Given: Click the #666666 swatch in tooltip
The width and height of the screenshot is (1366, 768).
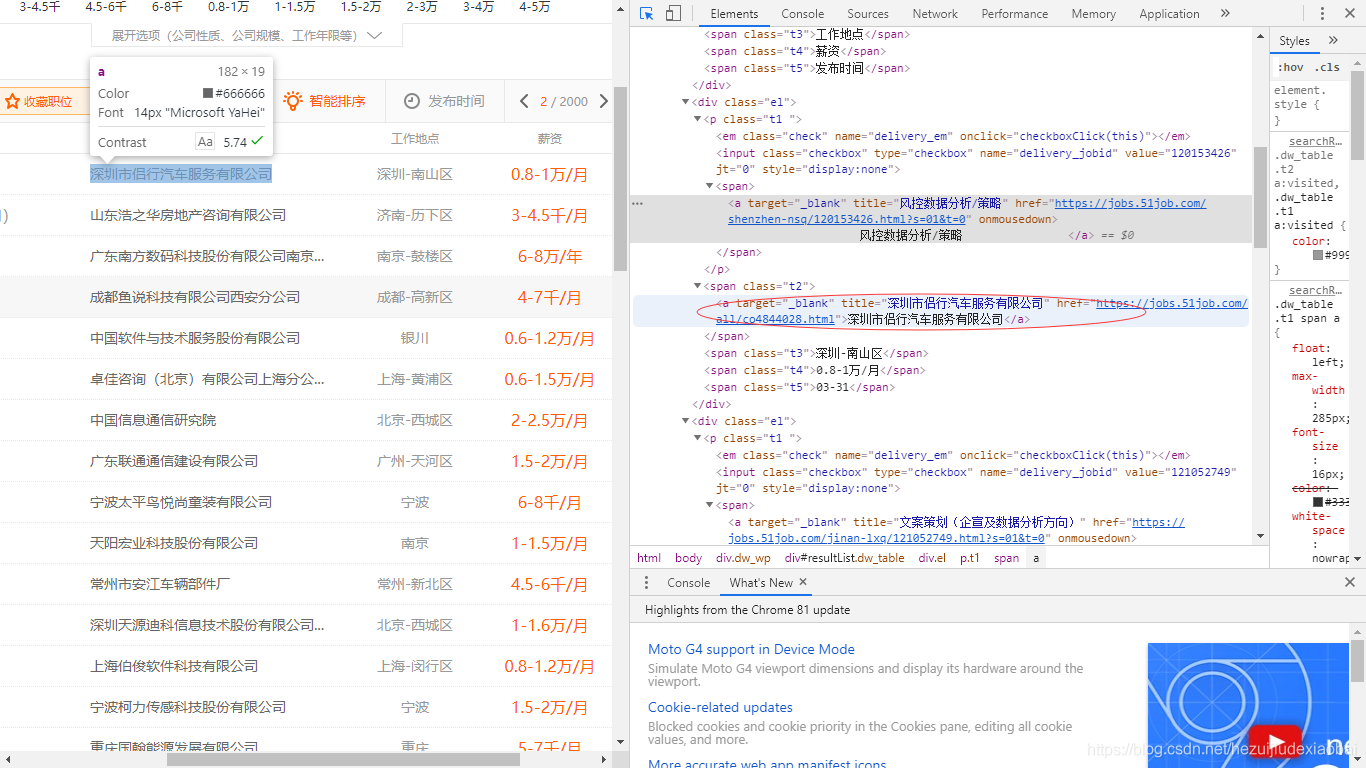Looking at the screenshot, I should click(208, 93).
